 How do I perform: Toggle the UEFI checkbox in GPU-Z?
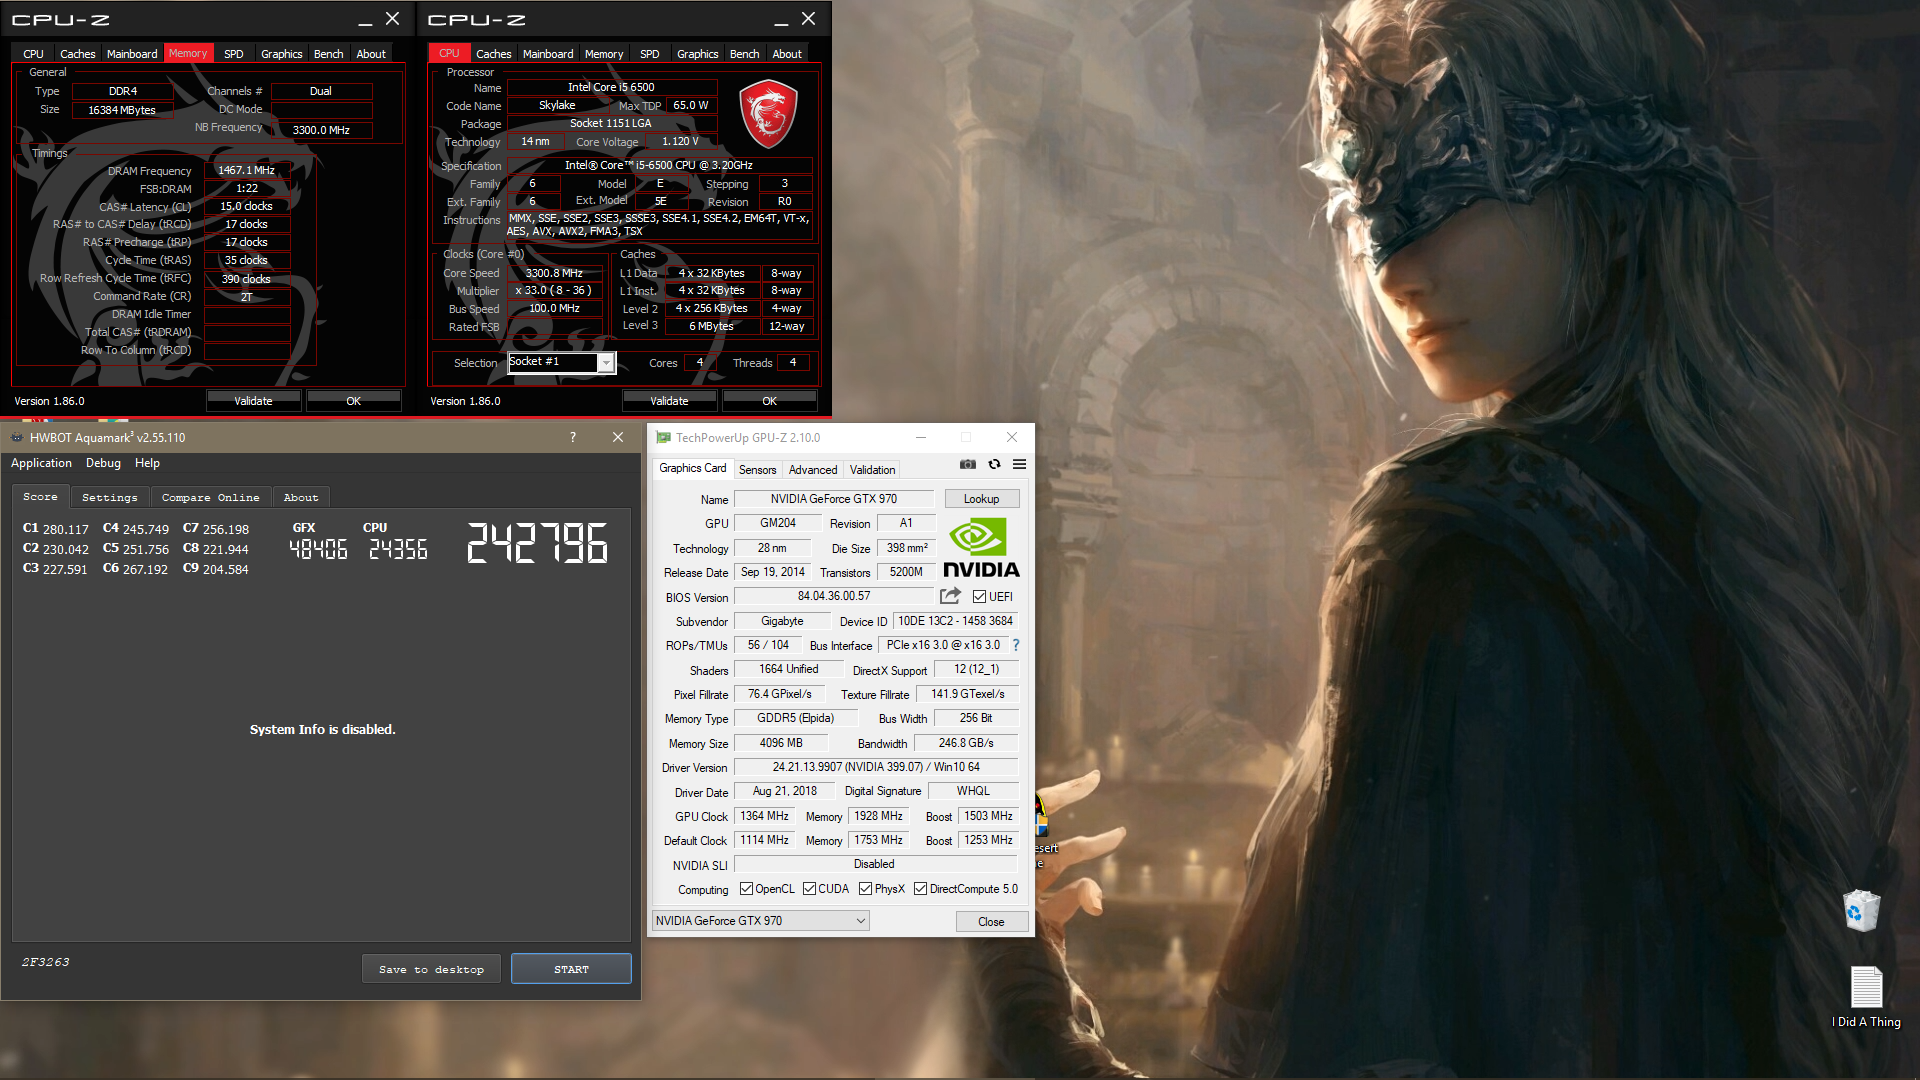979,597
